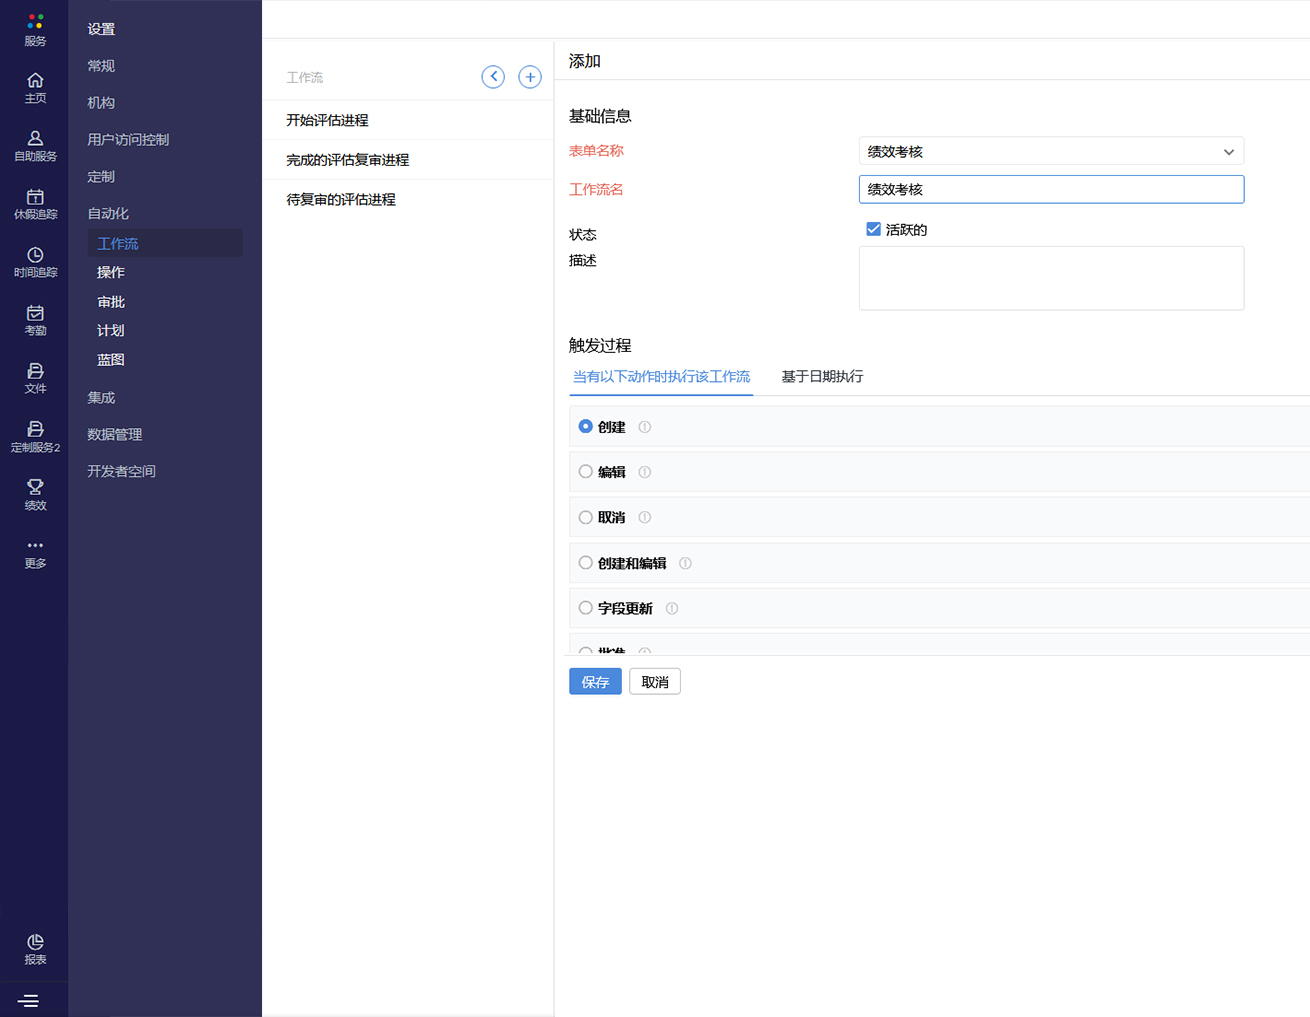Select the 创建和编辑 radio option
1310x1017 pixels.
pos(586,563)
